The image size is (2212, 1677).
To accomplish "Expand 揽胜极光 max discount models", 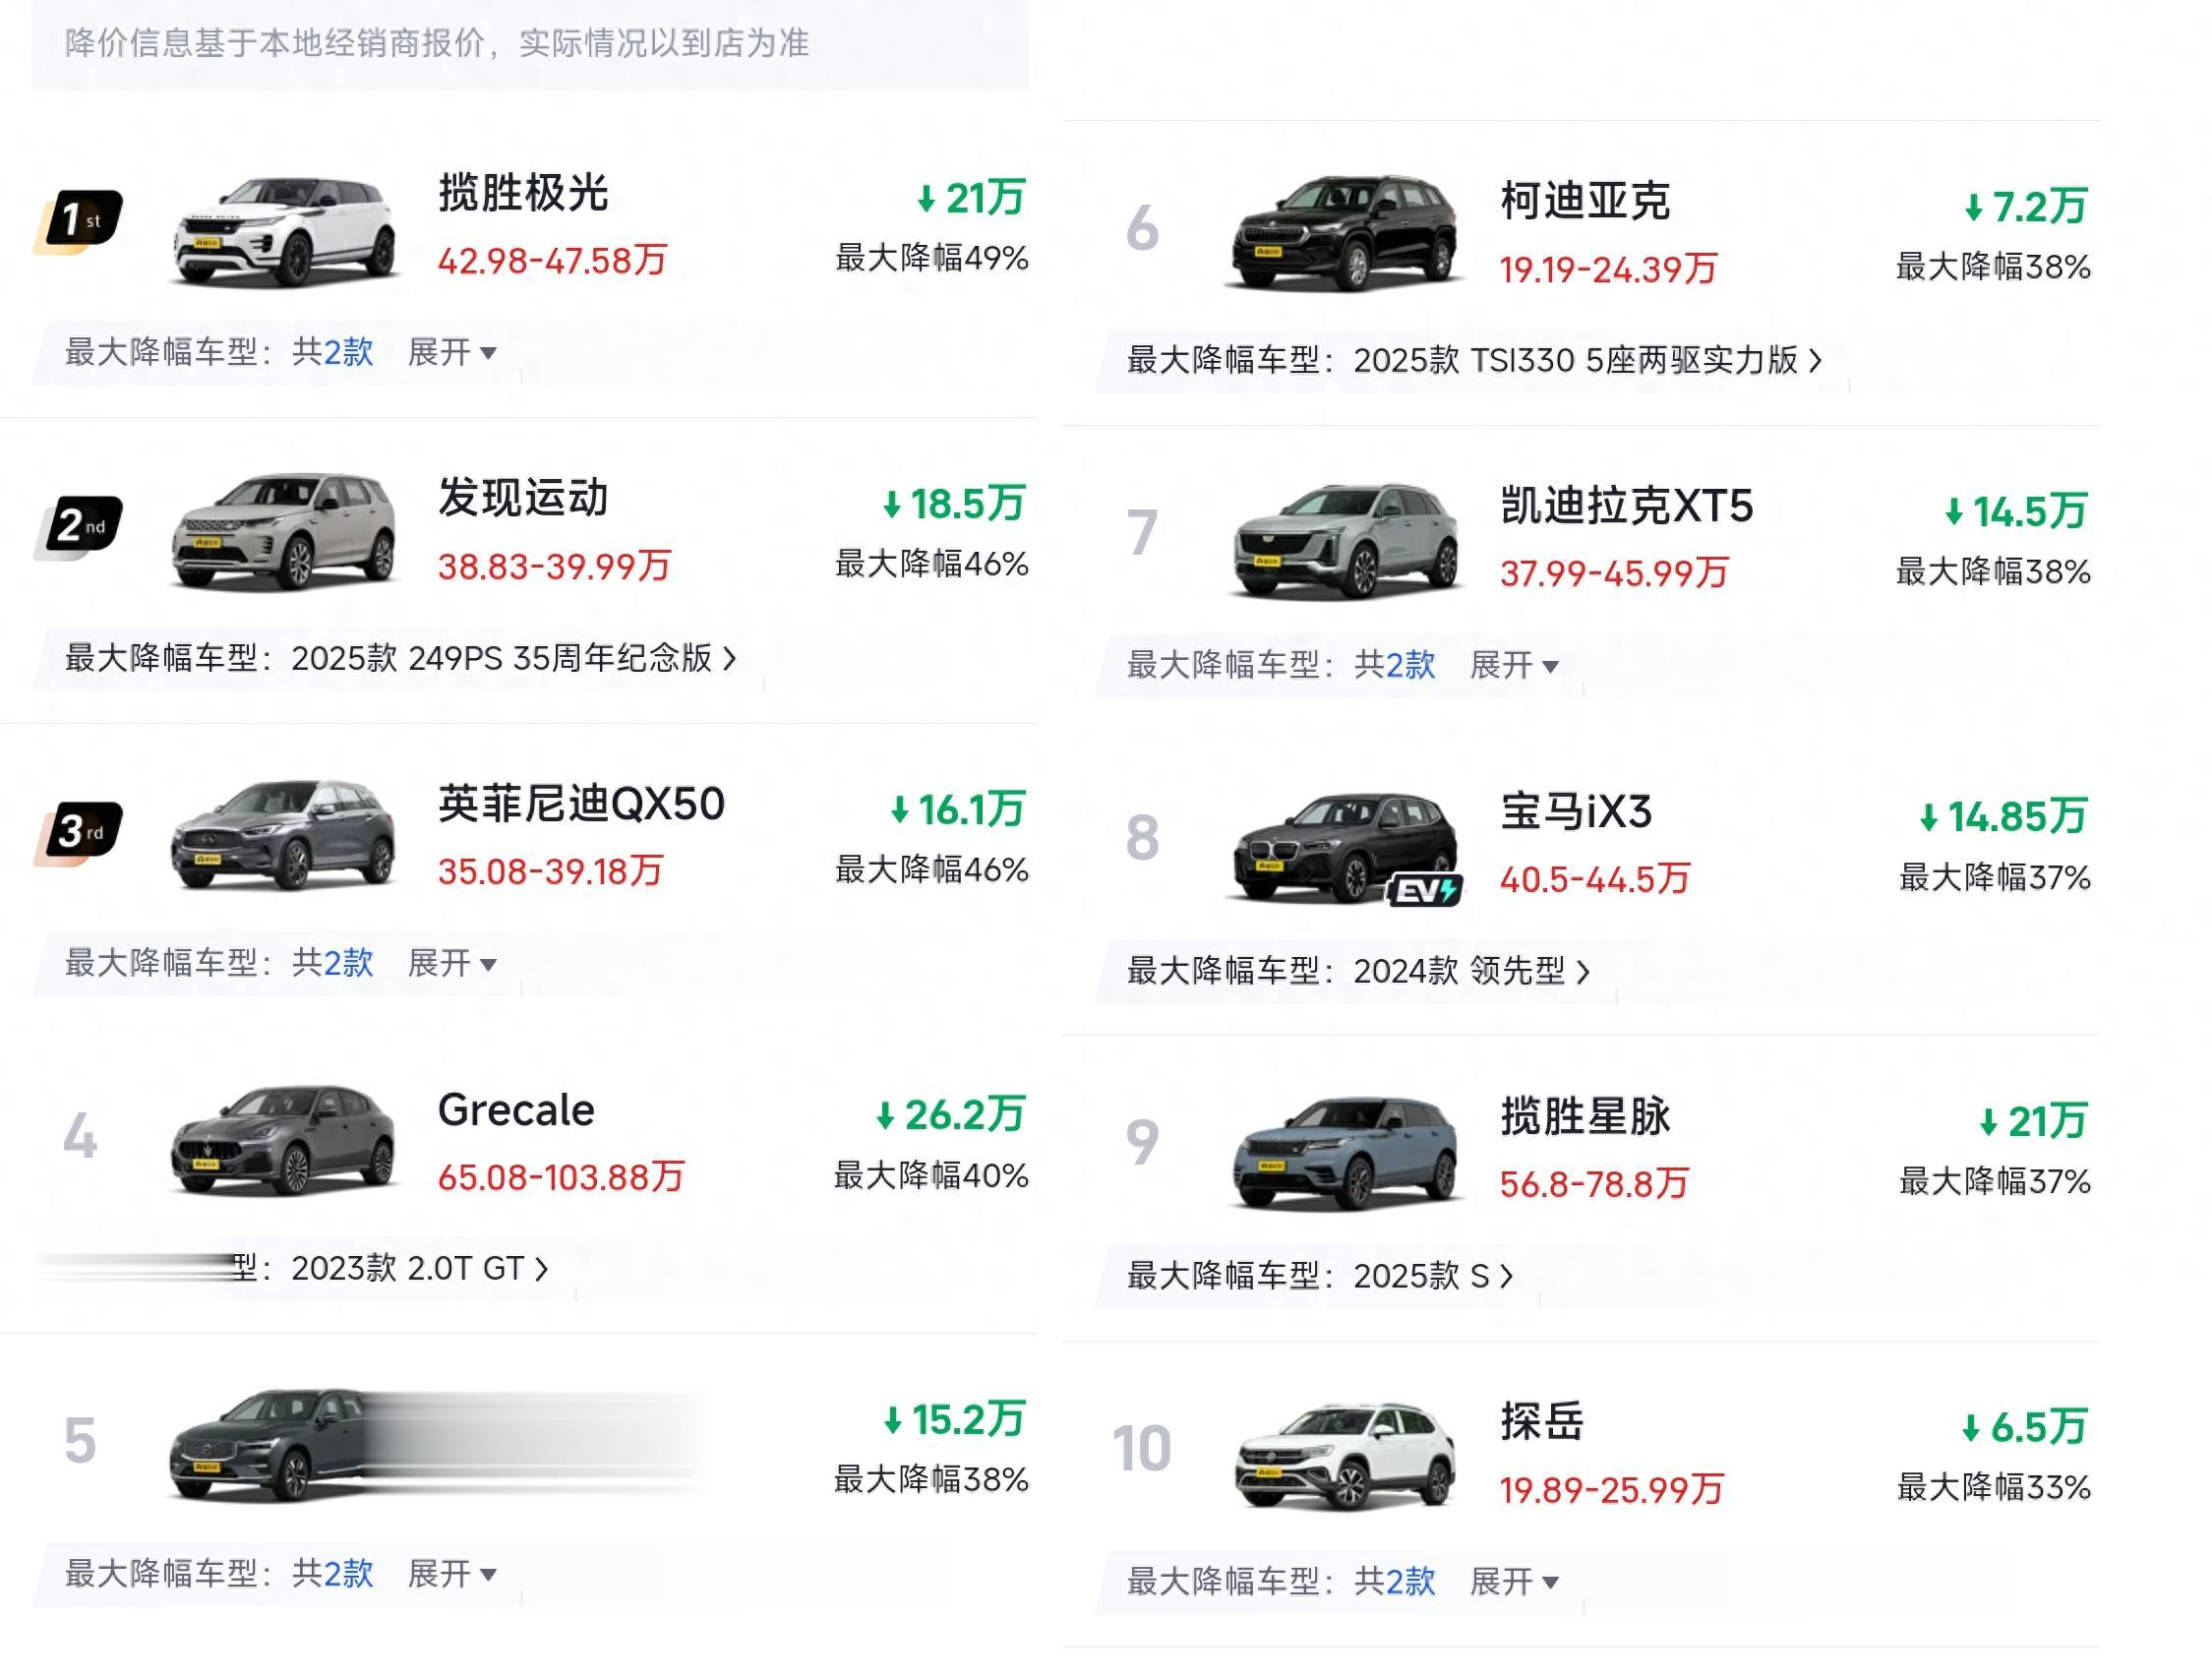I will (452, 353).
